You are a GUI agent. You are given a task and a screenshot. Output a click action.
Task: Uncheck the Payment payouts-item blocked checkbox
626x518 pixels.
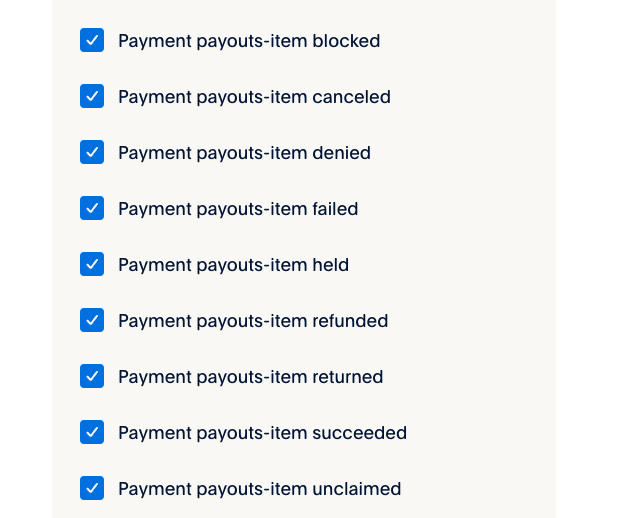tap(92, 40)
